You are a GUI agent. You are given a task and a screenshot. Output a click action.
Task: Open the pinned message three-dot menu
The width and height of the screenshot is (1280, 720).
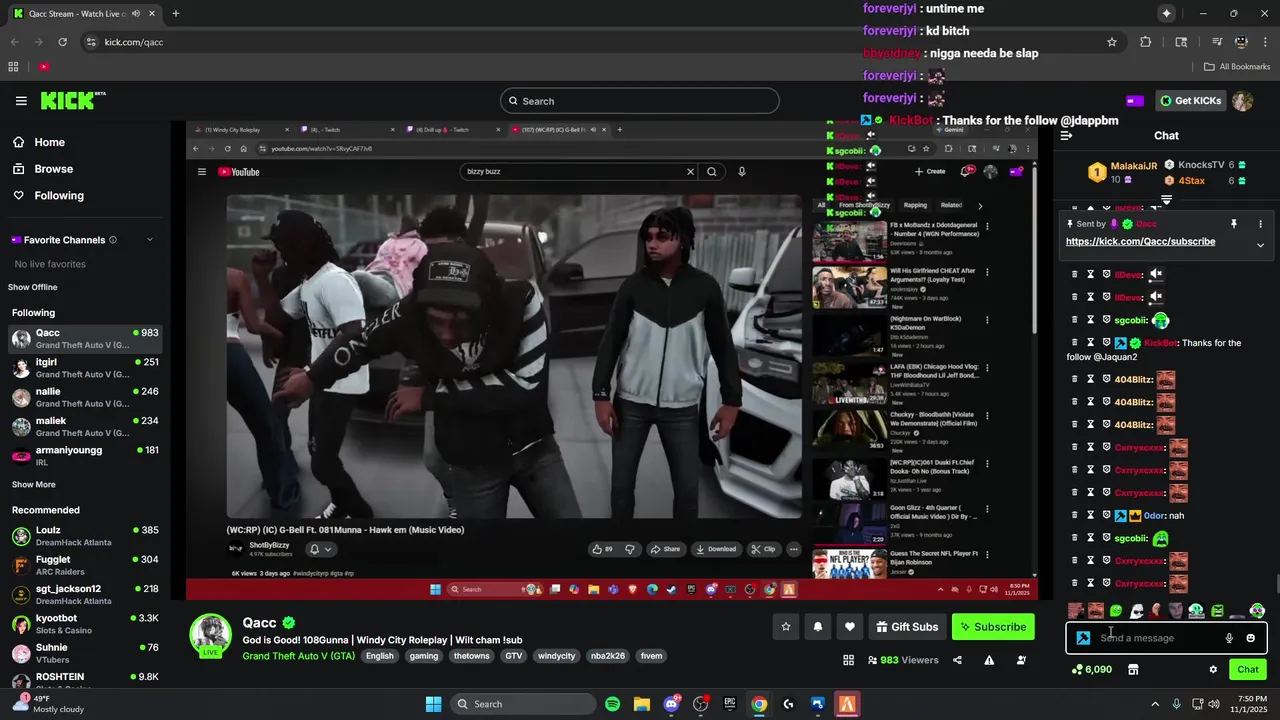point(1260,224)
